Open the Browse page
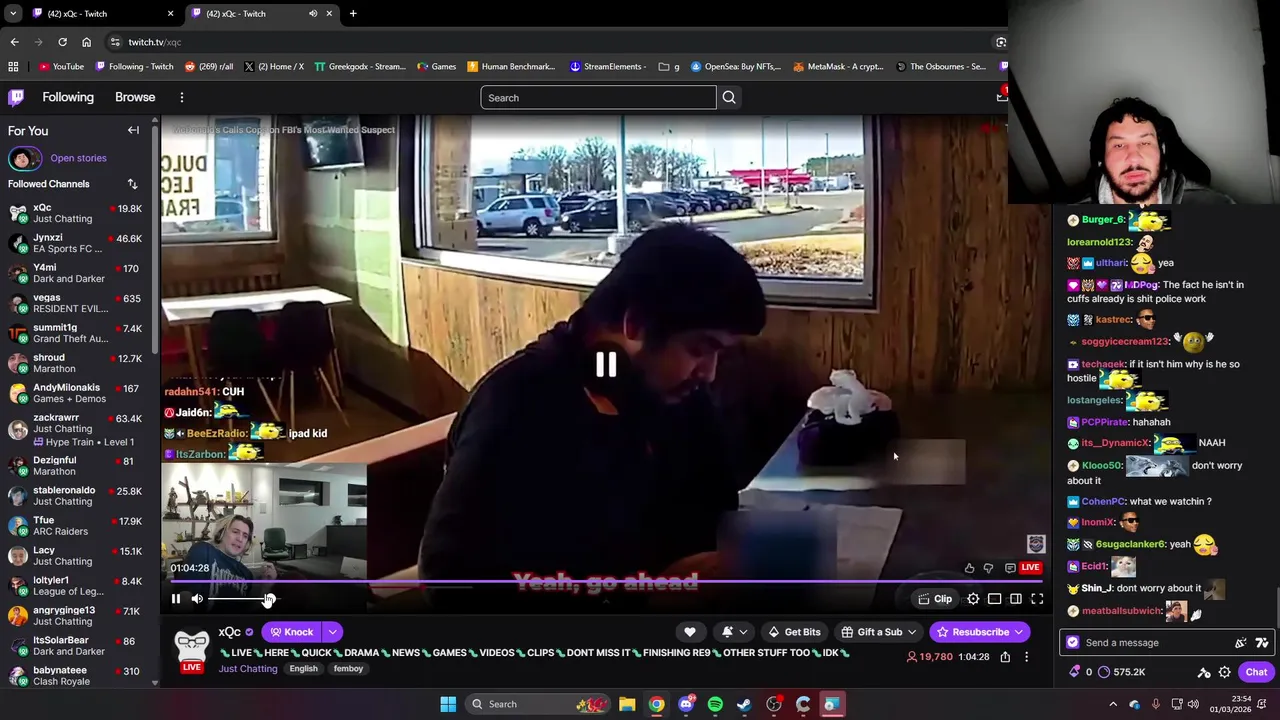 [135, 97]
